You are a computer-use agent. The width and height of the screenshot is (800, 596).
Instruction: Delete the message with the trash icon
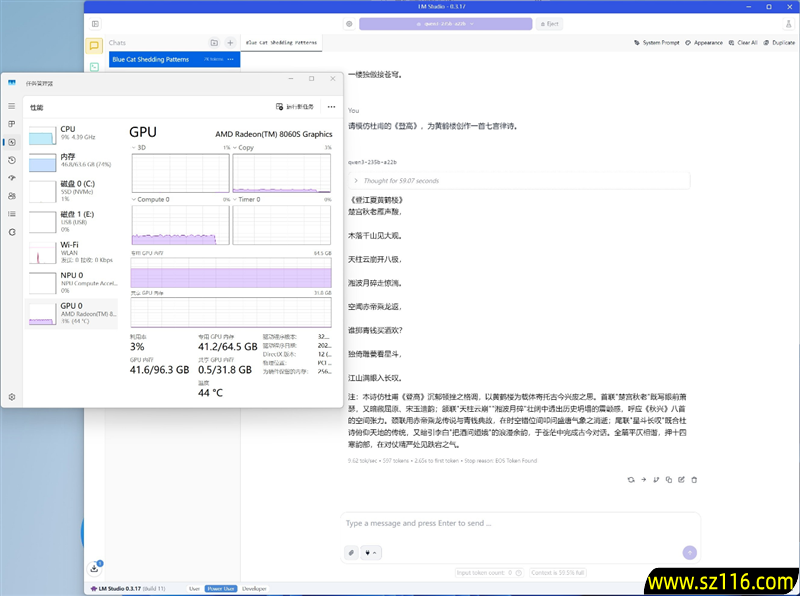(694, 480)
